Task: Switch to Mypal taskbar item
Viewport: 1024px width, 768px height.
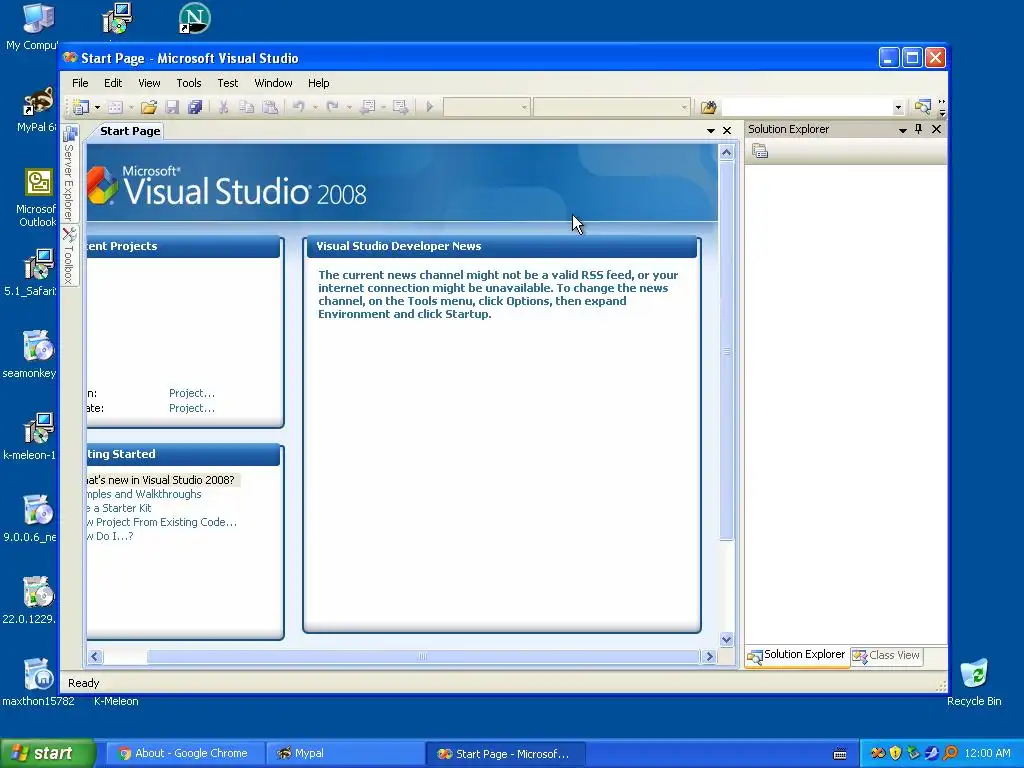Action: (x=345, y=754)
